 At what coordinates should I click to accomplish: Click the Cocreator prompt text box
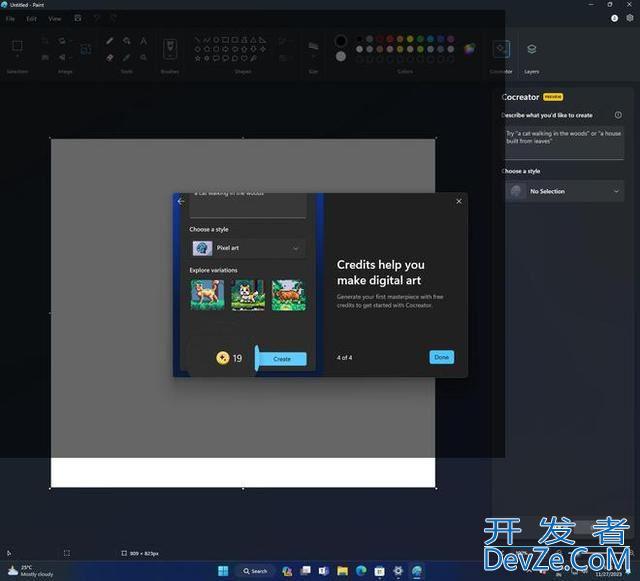[564, 143]
